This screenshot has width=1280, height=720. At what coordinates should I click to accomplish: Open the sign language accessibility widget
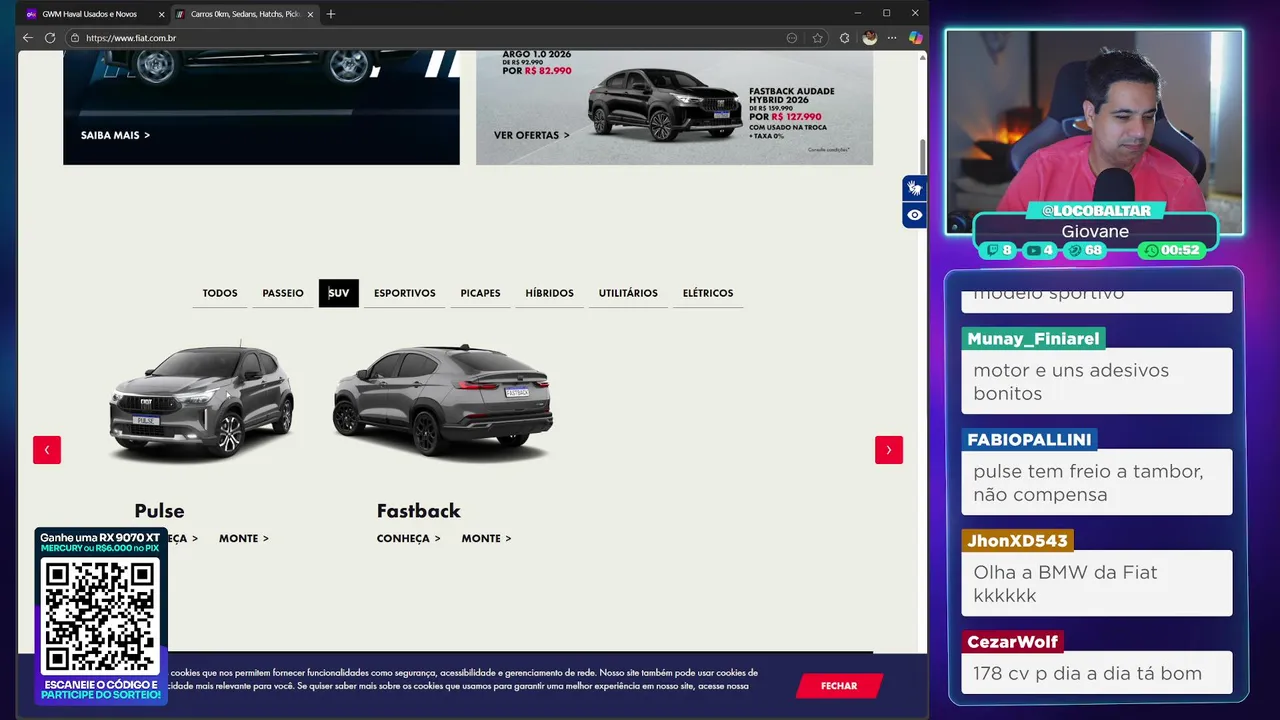[x=914, y=188]
